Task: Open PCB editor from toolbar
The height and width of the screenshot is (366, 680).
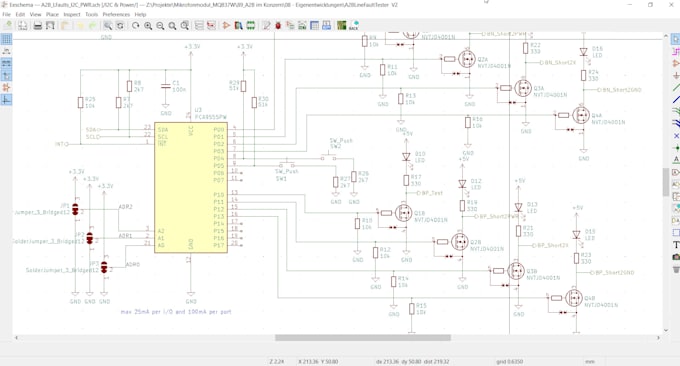Action: (x=342, y=26)
